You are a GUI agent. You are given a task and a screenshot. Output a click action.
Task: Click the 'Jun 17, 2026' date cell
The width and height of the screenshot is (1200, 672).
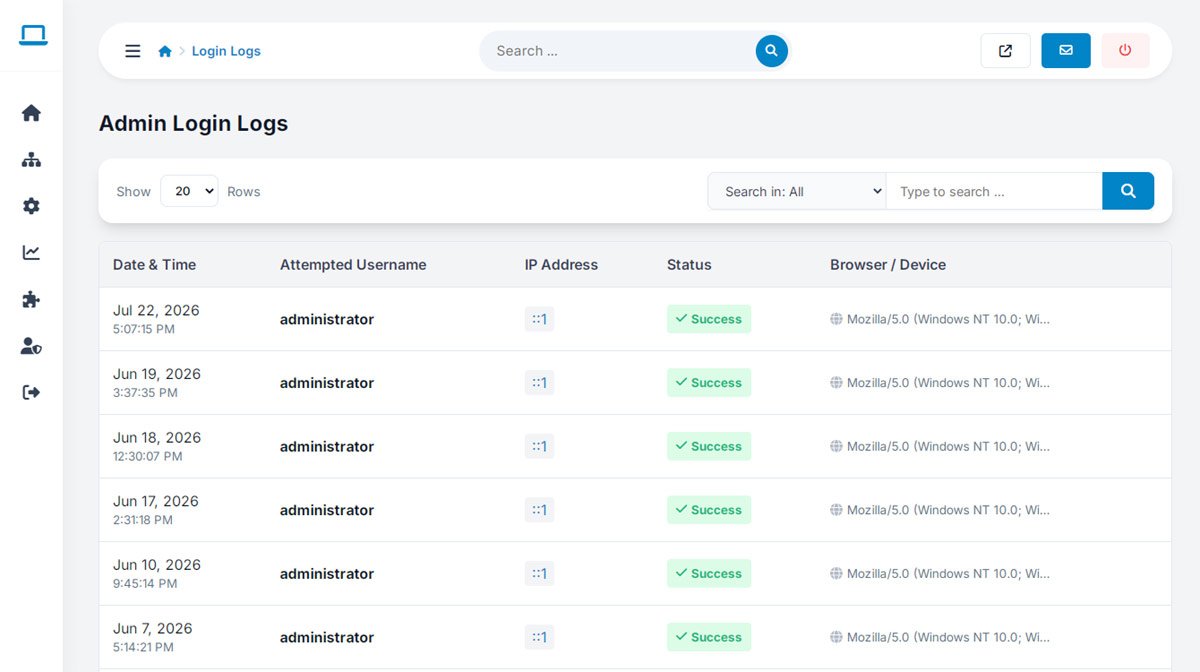coord(156,501)
